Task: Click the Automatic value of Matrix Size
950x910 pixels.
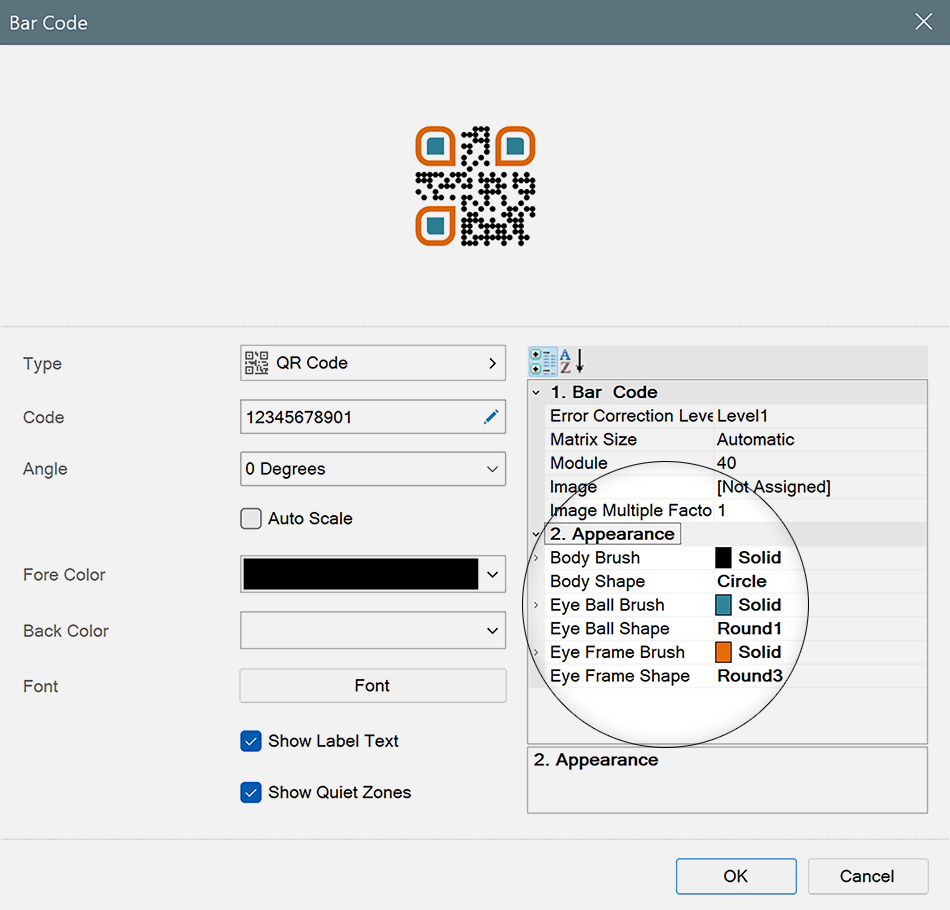Action: (x=756, y=440)
